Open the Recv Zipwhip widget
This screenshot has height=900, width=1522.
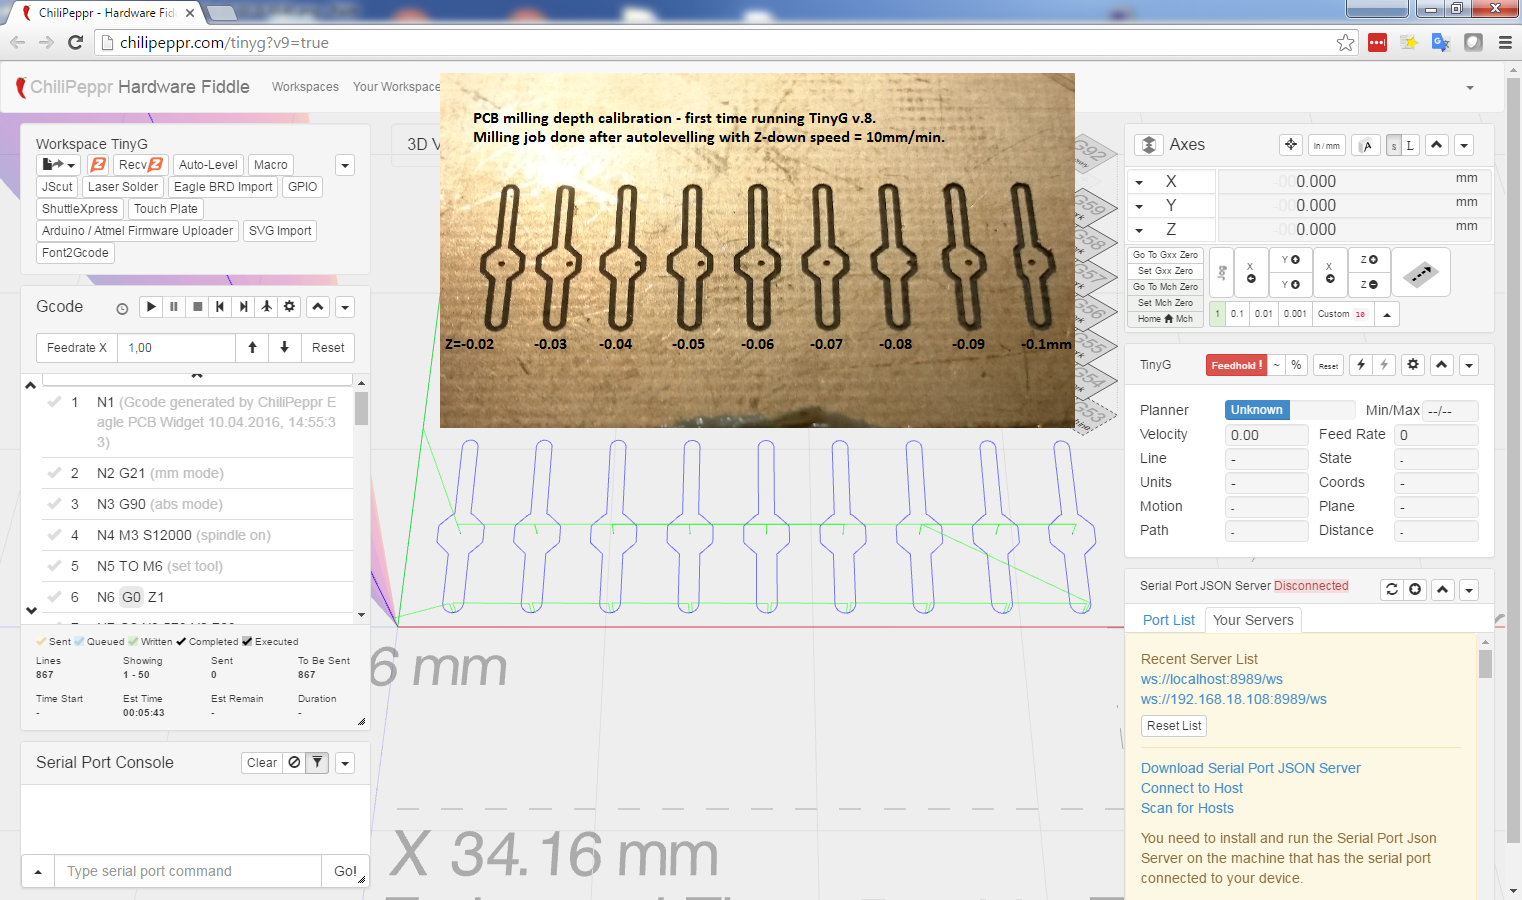tap(141, 165)
